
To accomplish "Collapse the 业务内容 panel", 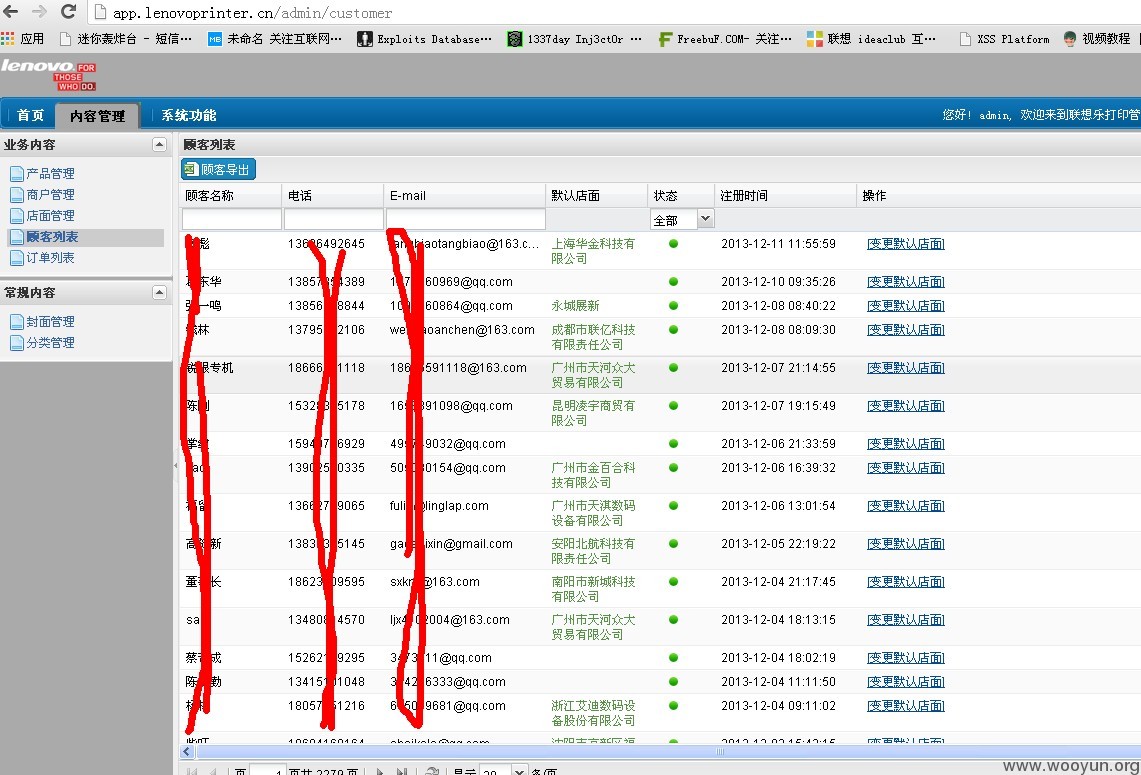I will 159,144.
